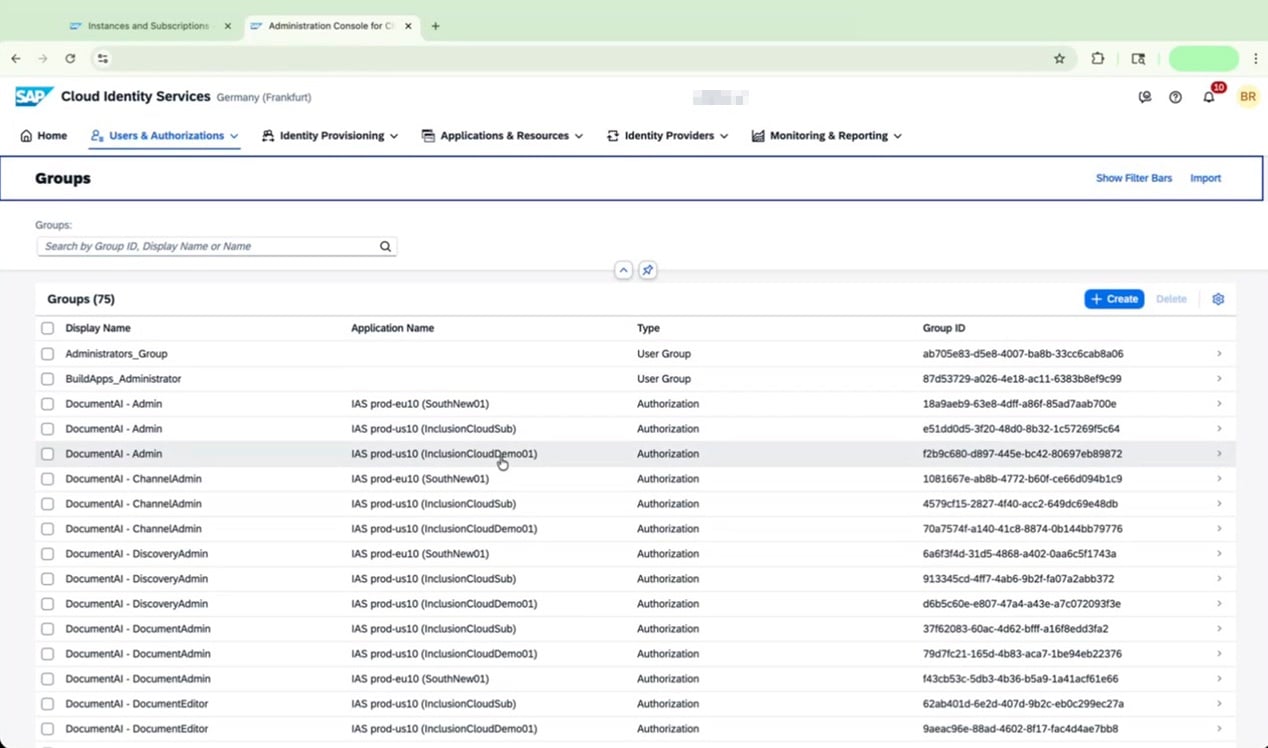Image resolution: width=1268 pixels, height=748 pixels.
Task: Go to the Home tab
Action: coord(44,136)
